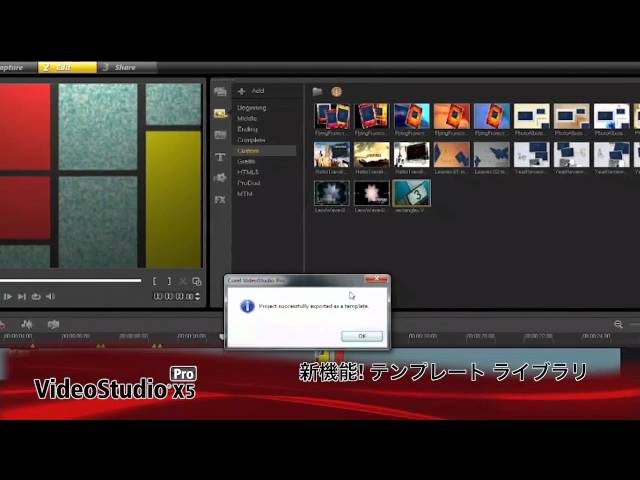Play the preview clip

point(8,297)
